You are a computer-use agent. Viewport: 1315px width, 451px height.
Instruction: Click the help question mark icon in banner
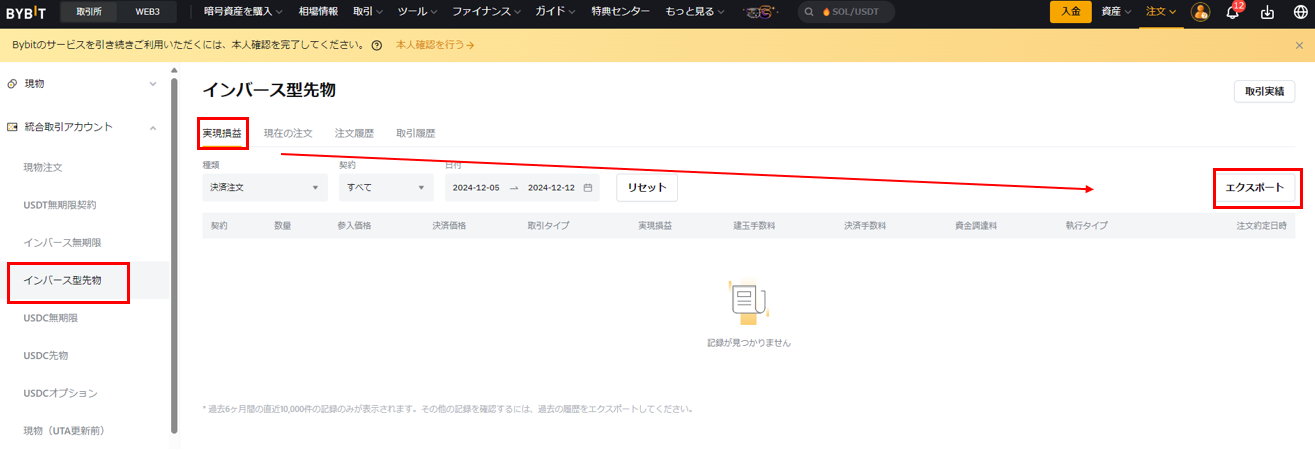pos(376,46)
